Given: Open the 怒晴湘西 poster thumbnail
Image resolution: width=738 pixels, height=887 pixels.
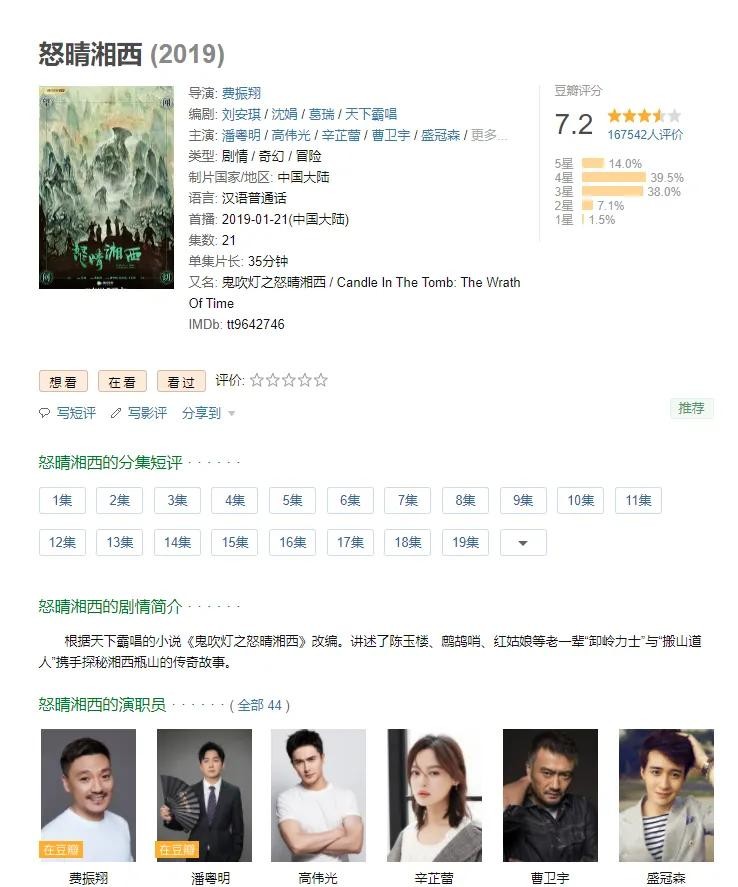Looking at the screenshot, I should point(106,187).
